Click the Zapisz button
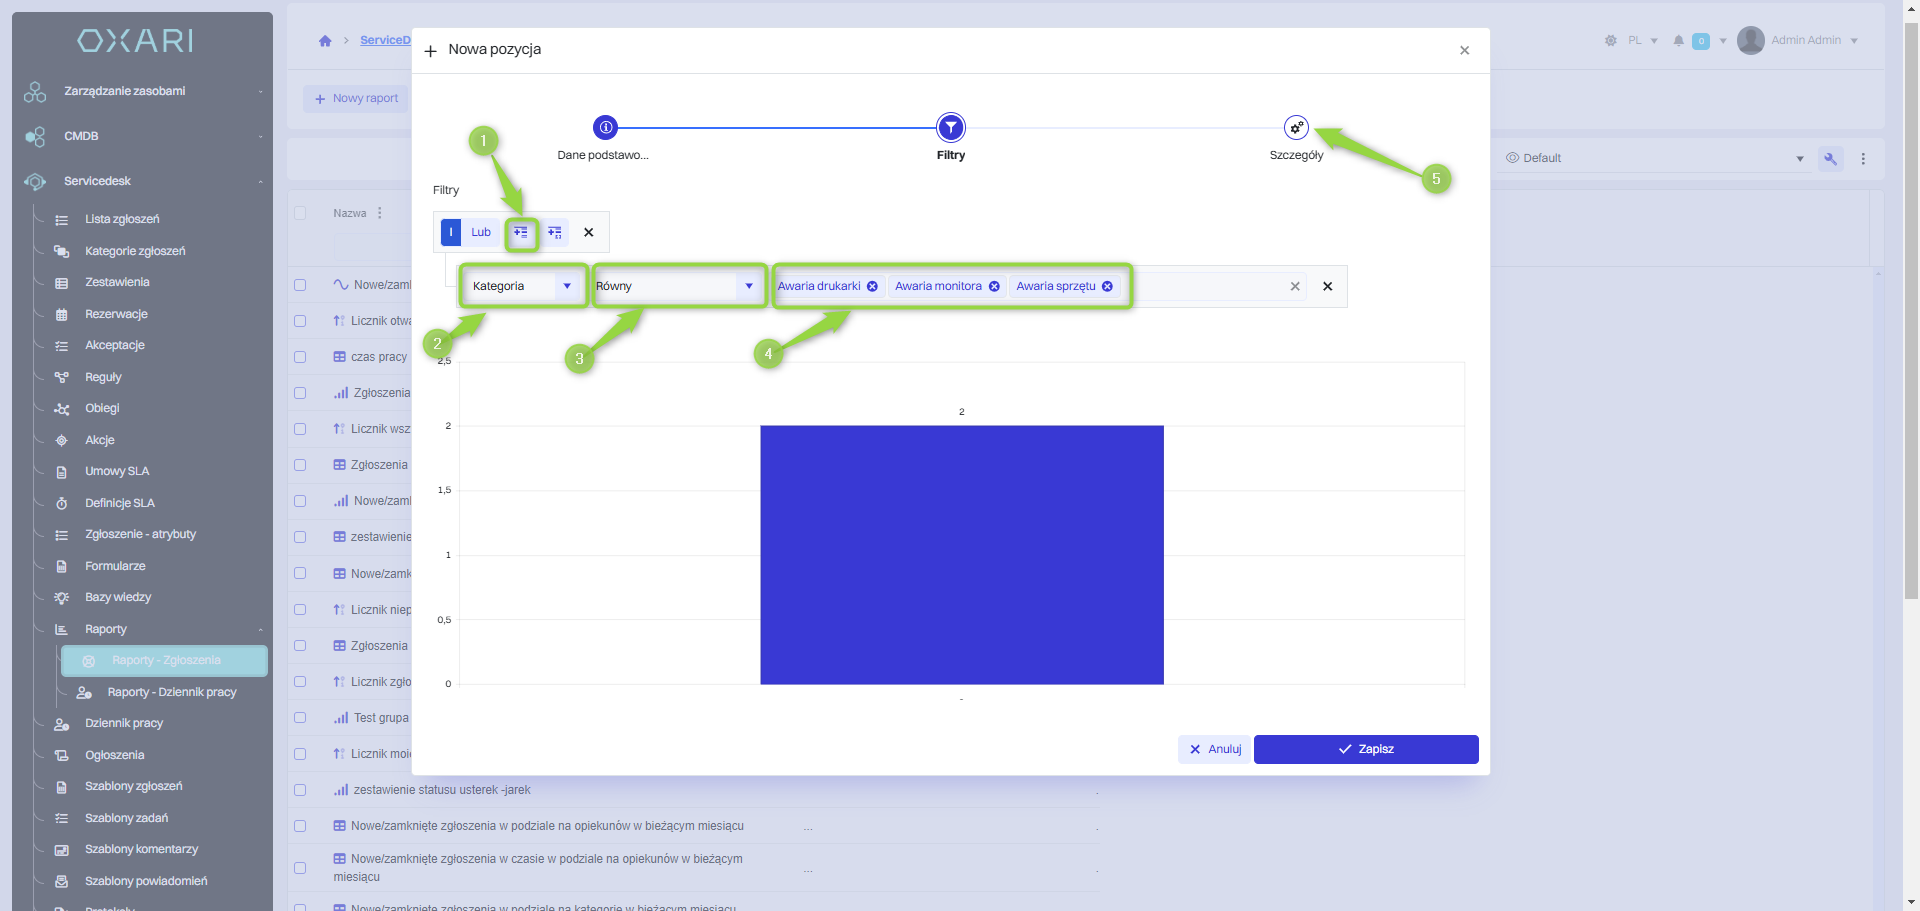 click(x=1365, y=750)
